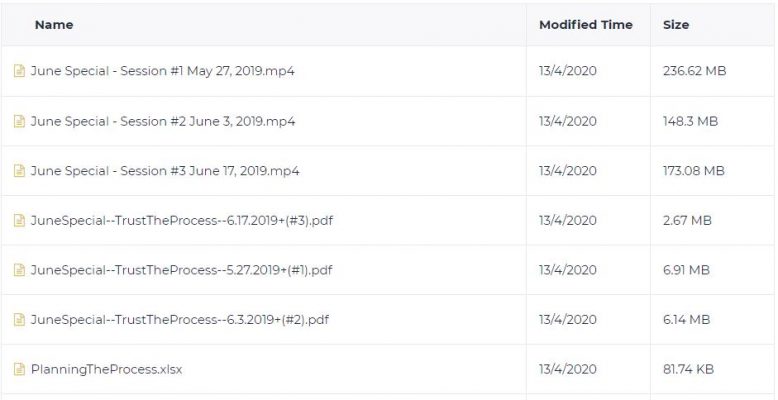Click the 236.62 MB size cell
The height and width of the screenshot is (400, 778).
click(x=694, y=71)
